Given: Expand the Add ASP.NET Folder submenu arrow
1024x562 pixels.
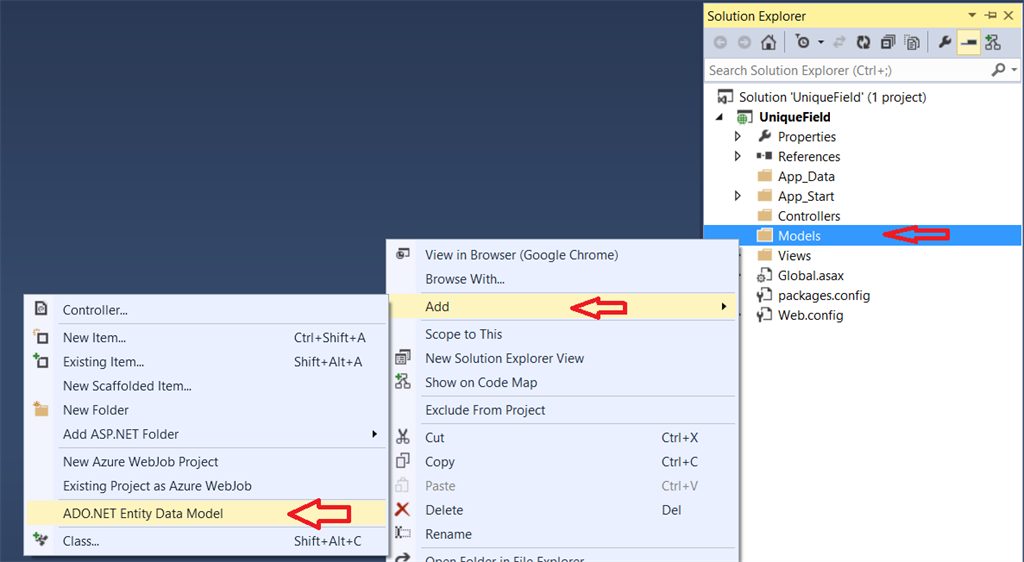Looking at the screenshot, I should (374, 434).
